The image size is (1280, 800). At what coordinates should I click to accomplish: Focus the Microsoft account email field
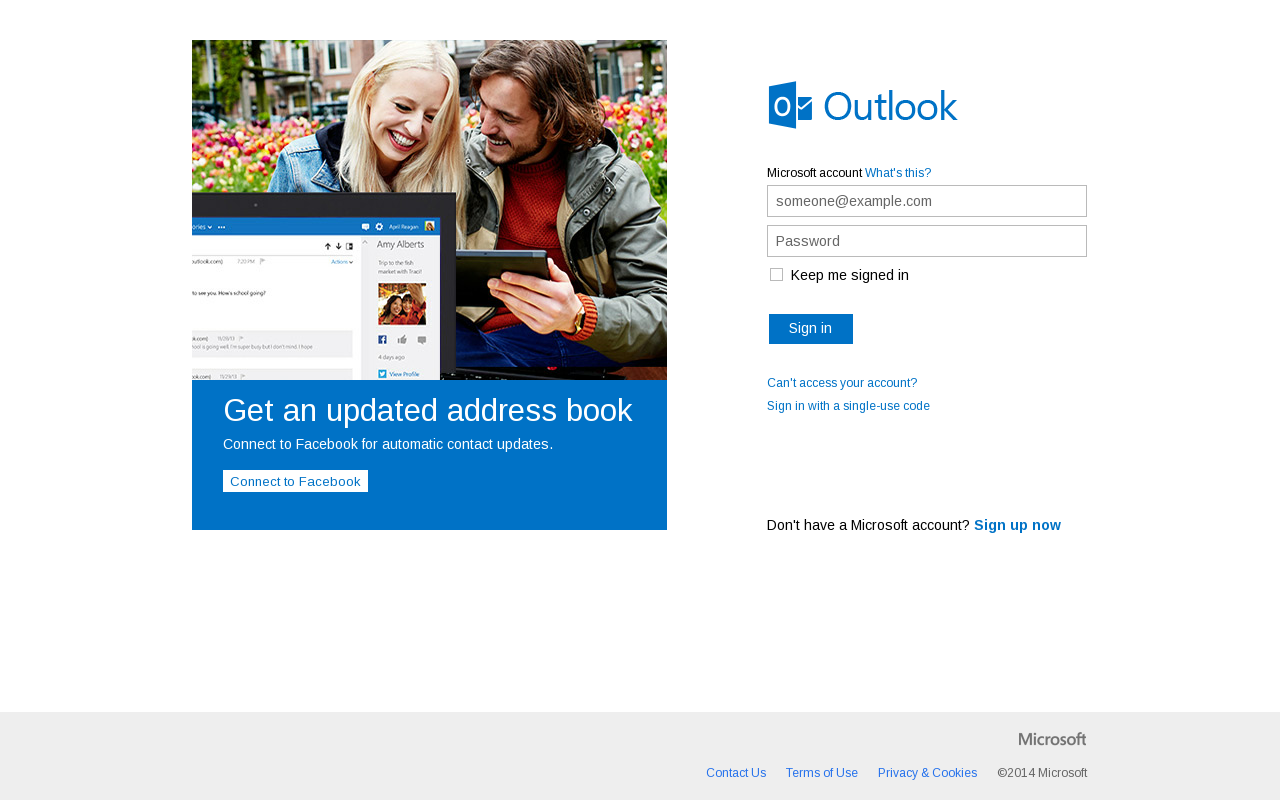(x=927, y=201)
